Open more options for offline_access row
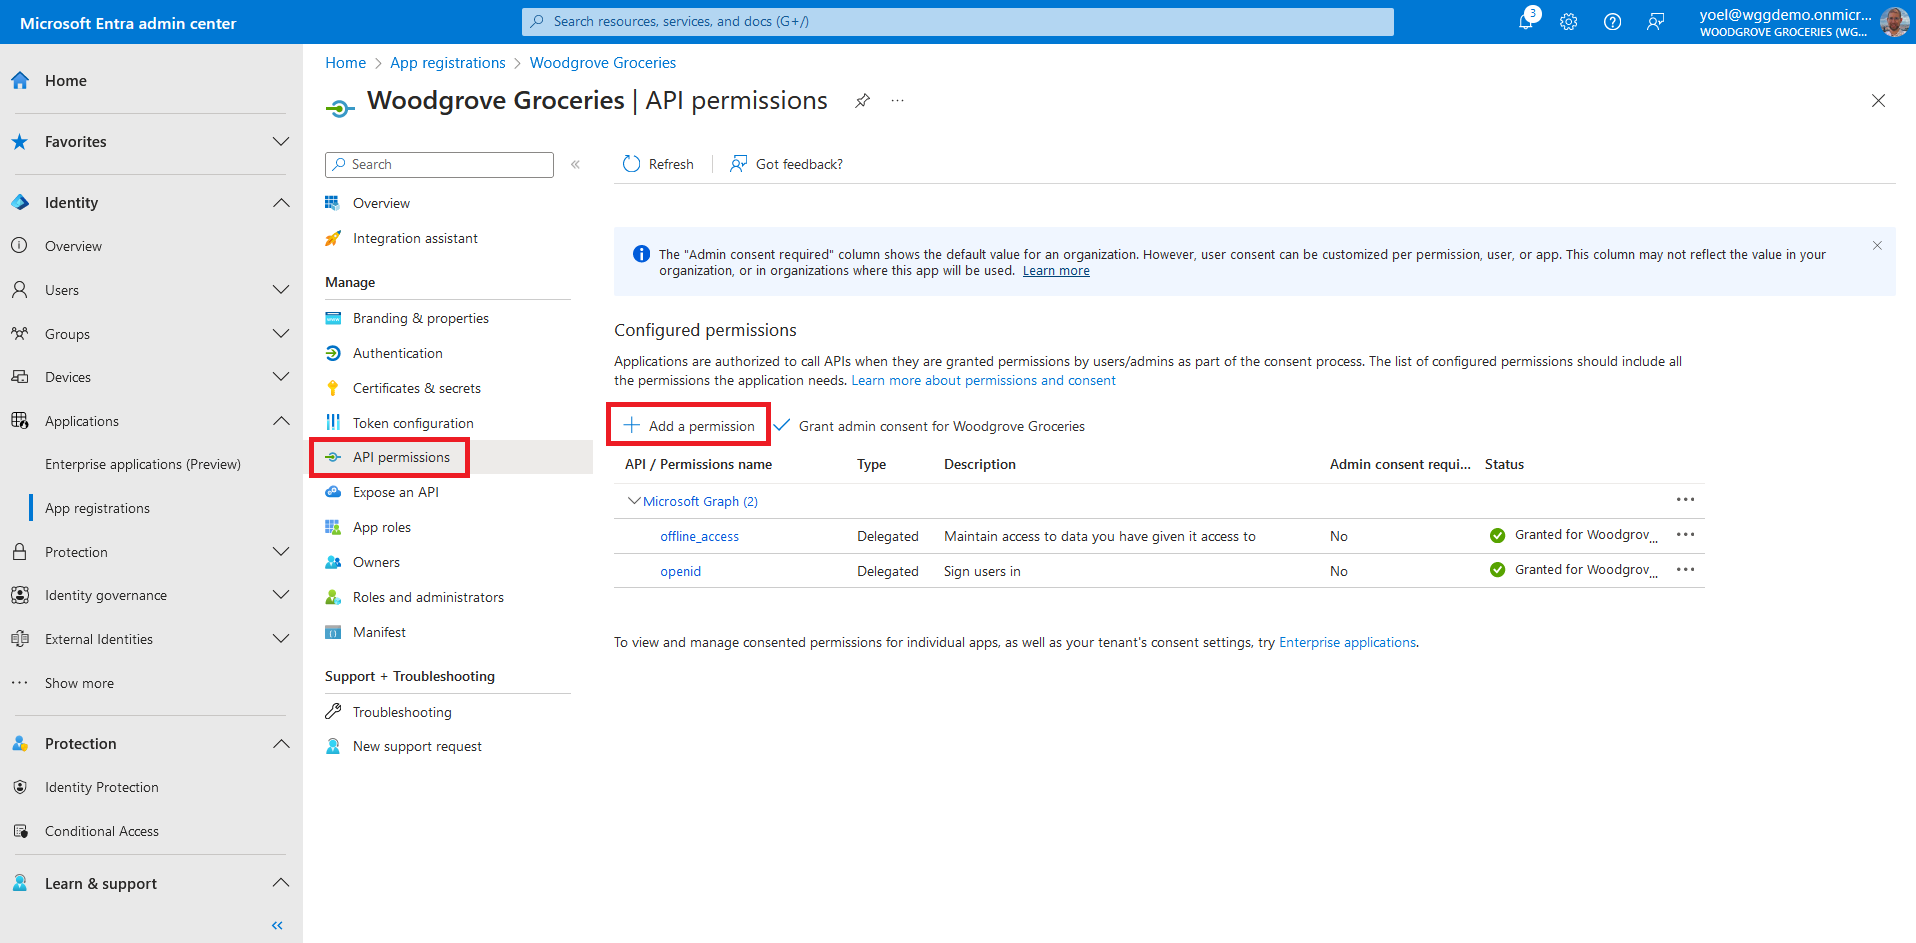The height and width of the screenshot is (943, 1916). 1685,535
